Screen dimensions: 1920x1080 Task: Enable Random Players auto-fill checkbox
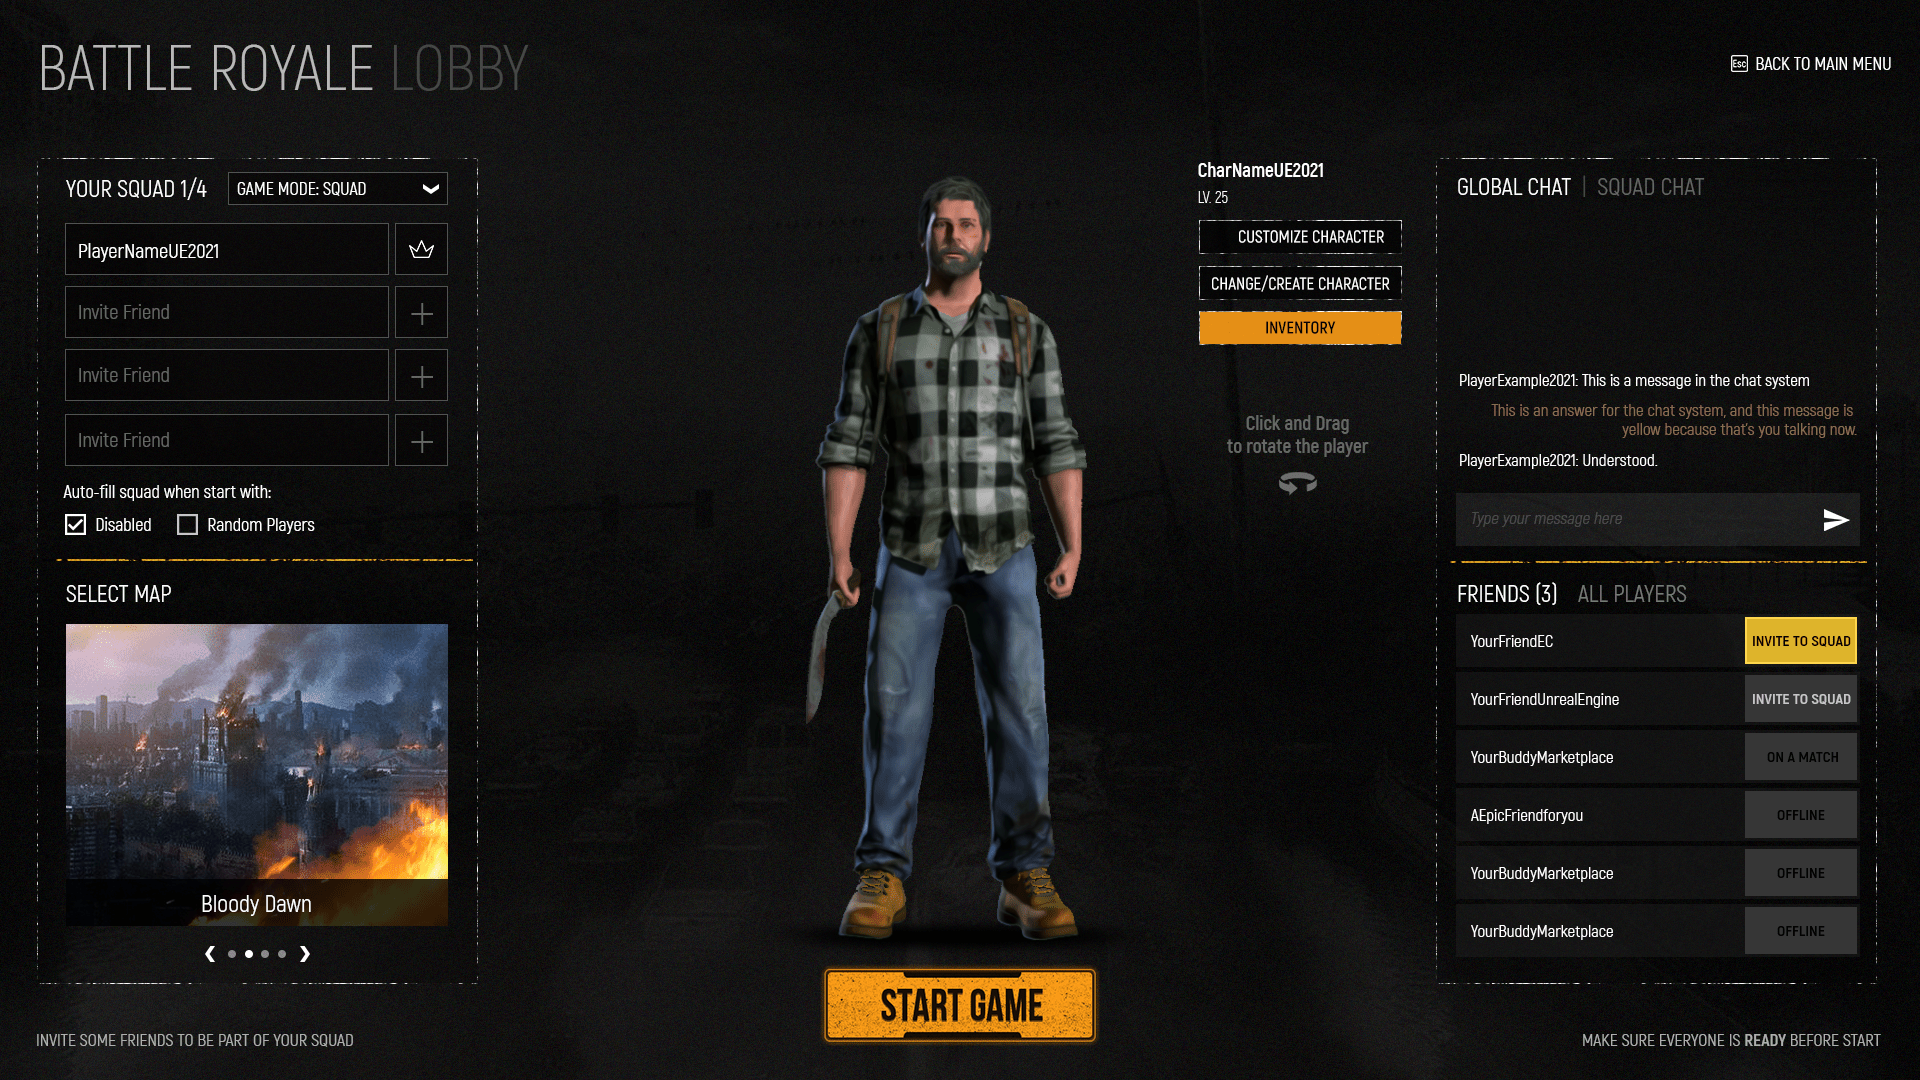click(186, 524)
